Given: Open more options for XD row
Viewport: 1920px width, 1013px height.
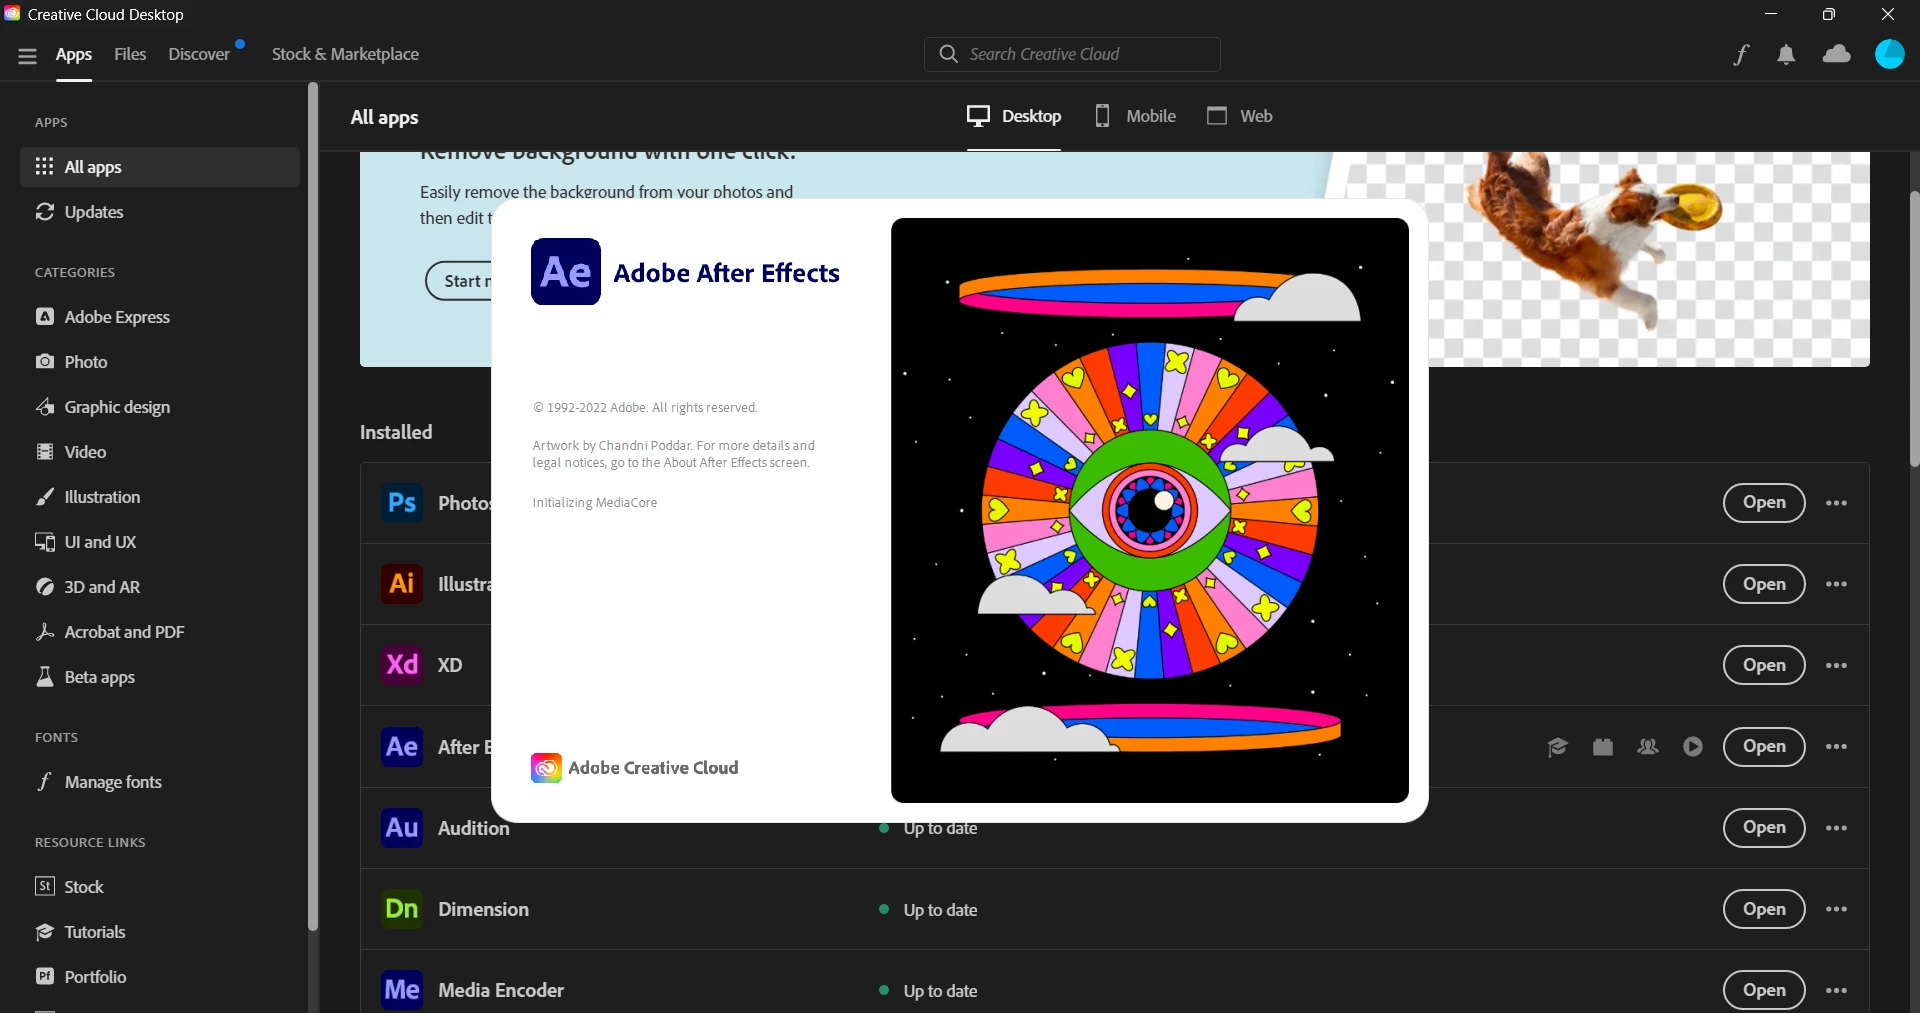Looking at the screenshot, I should tap(1836, 665).
